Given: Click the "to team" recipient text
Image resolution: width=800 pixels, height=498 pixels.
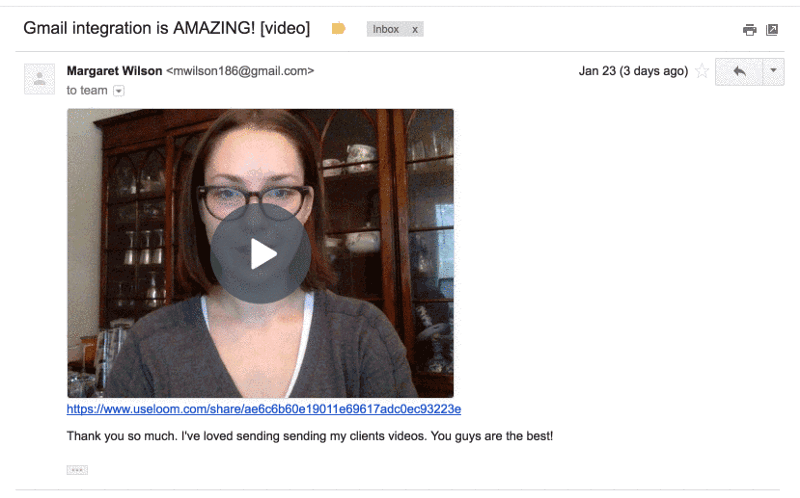Looking at the screenshot, I should coord(87,91).
